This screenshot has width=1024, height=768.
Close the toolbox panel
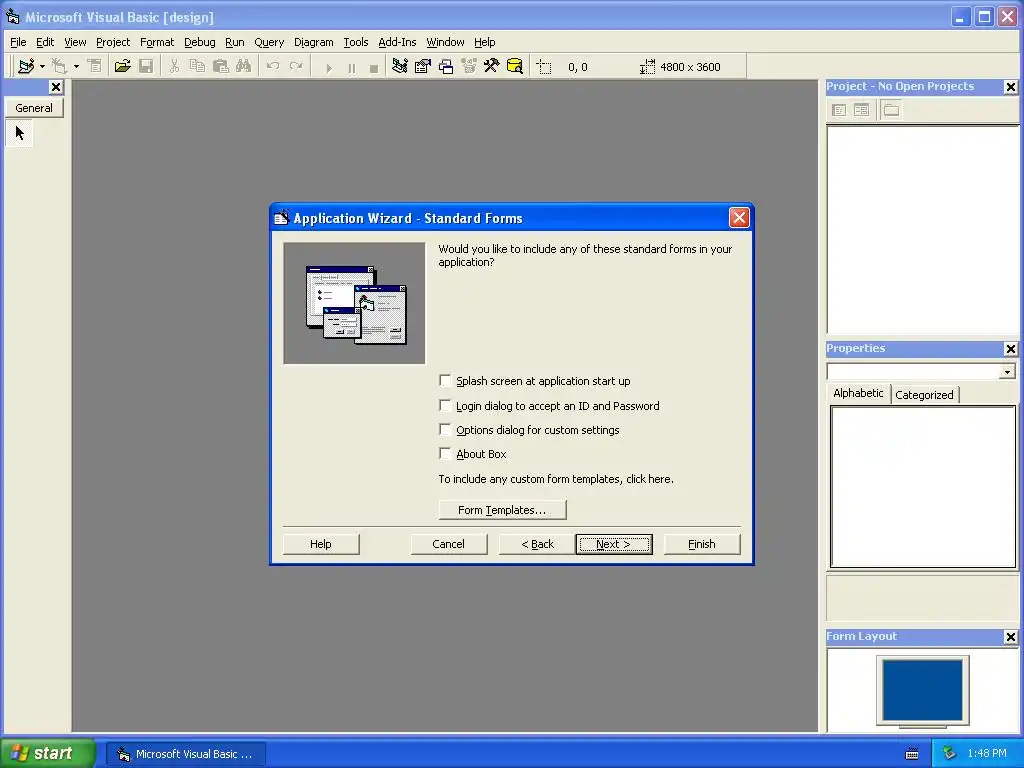click(x=56, y=87)
